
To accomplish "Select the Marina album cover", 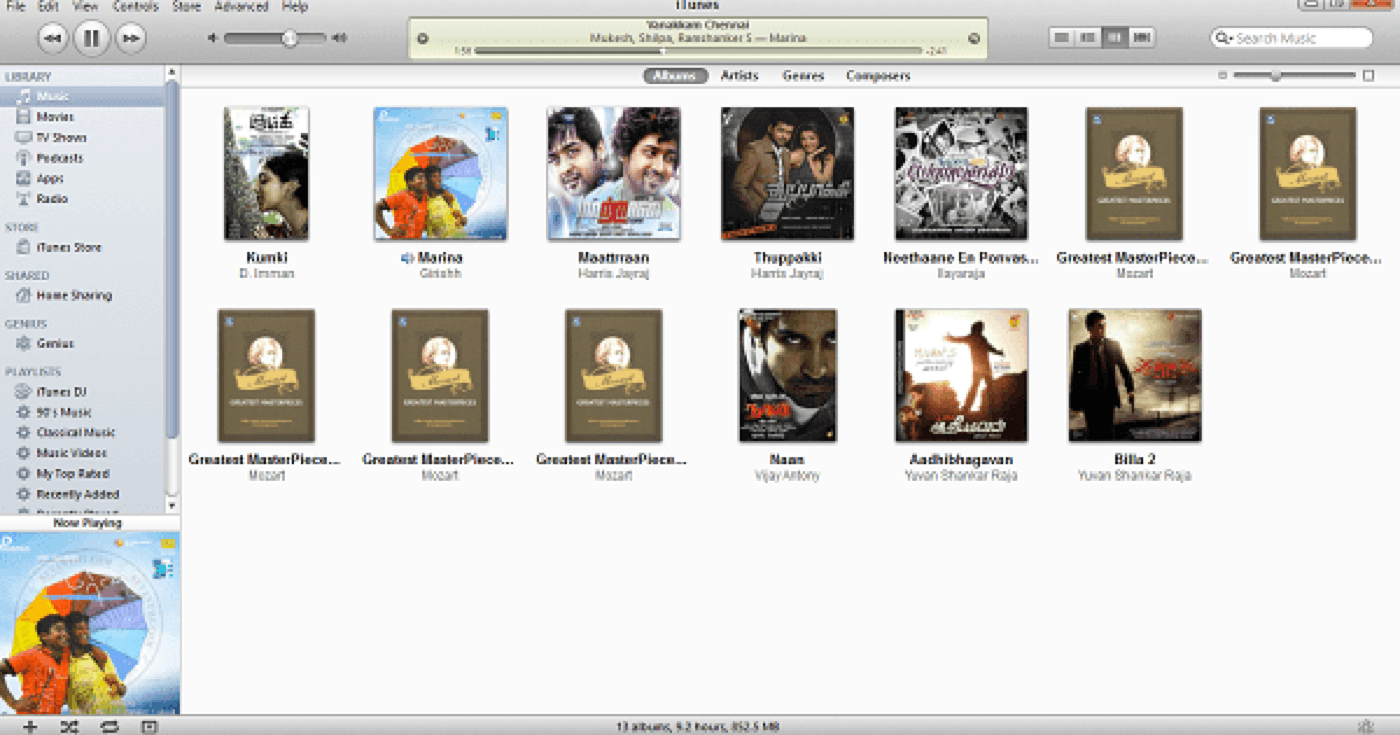I will pyautogui.click(x=440, y=174).
